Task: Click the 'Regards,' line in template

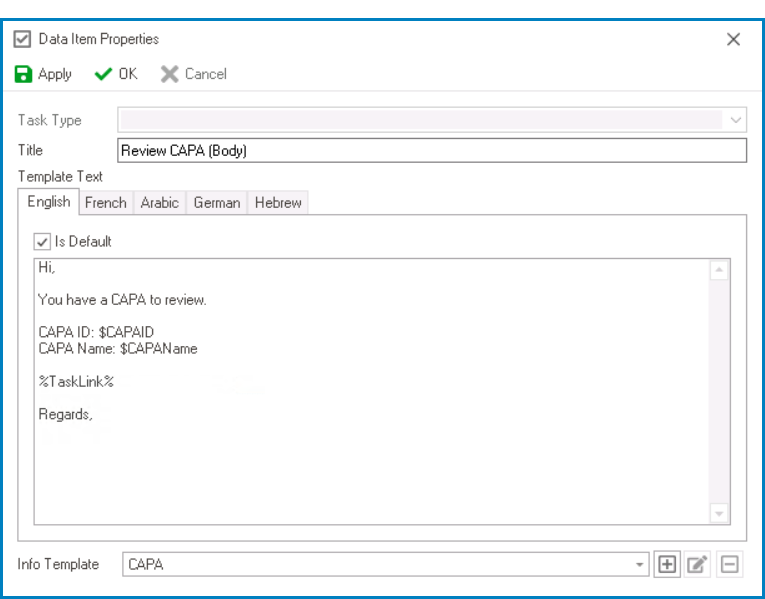Action: [65, 414]
